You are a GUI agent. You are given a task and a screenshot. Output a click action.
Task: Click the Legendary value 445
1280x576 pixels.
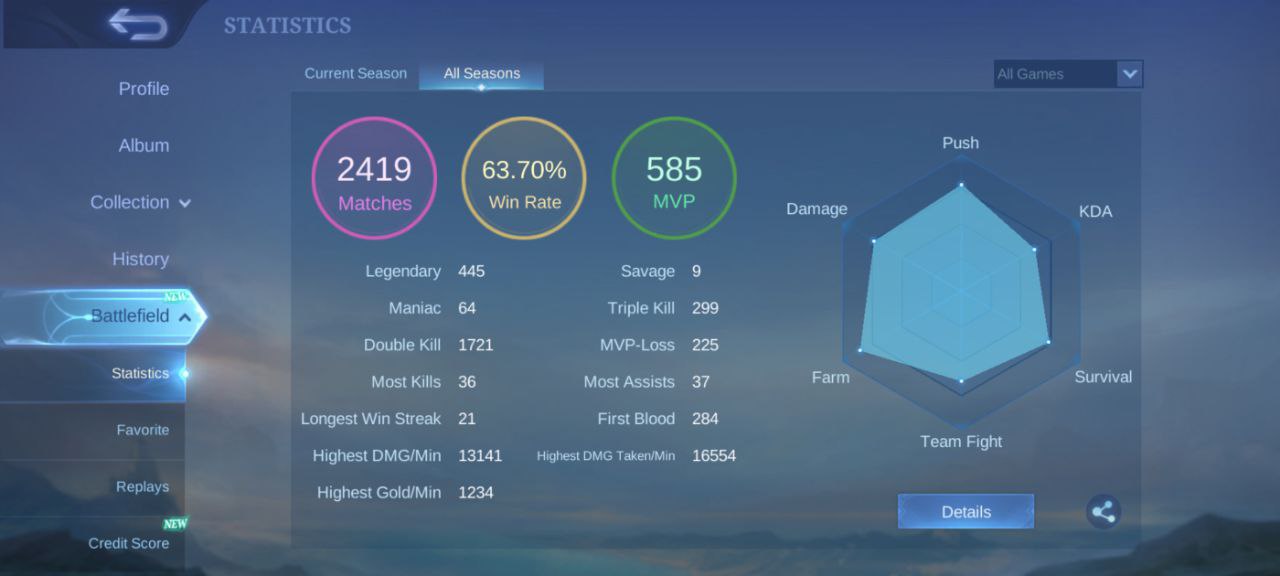[471, 271]
